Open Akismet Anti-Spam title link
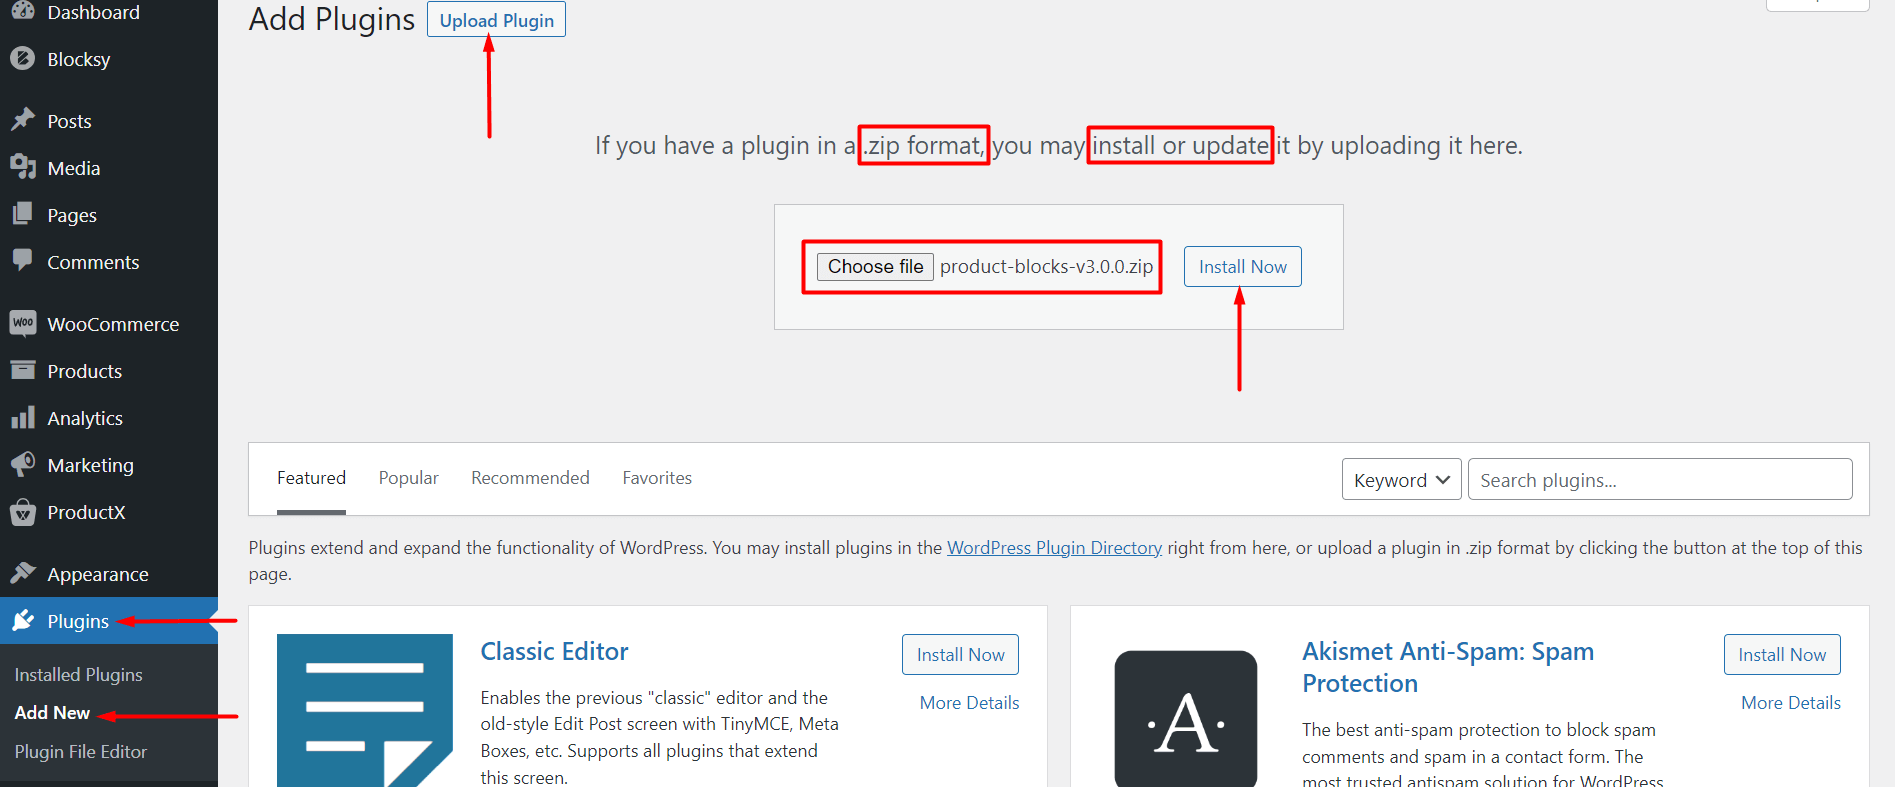Image resolution: width=1895 pixels, height=787 pixels. coord(1448,667)
